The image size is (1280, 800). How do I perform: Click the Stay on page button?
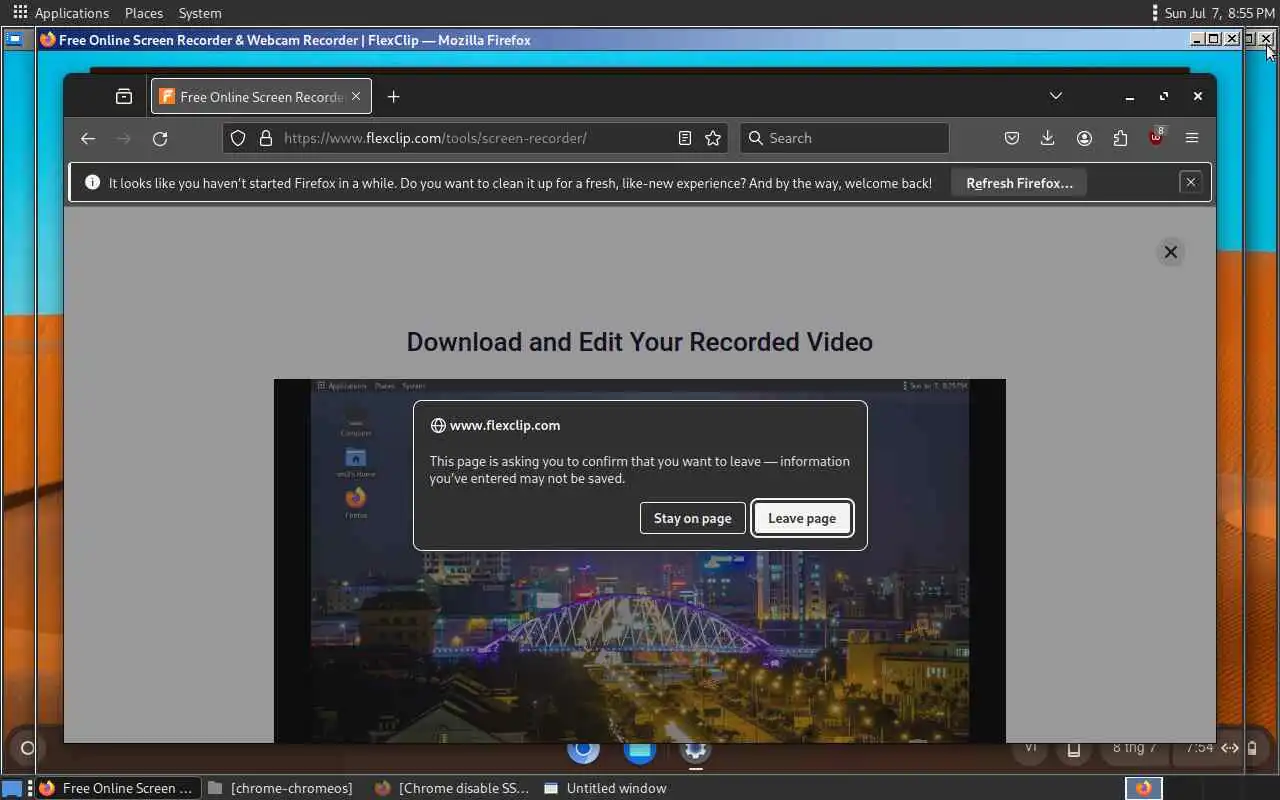692,518
